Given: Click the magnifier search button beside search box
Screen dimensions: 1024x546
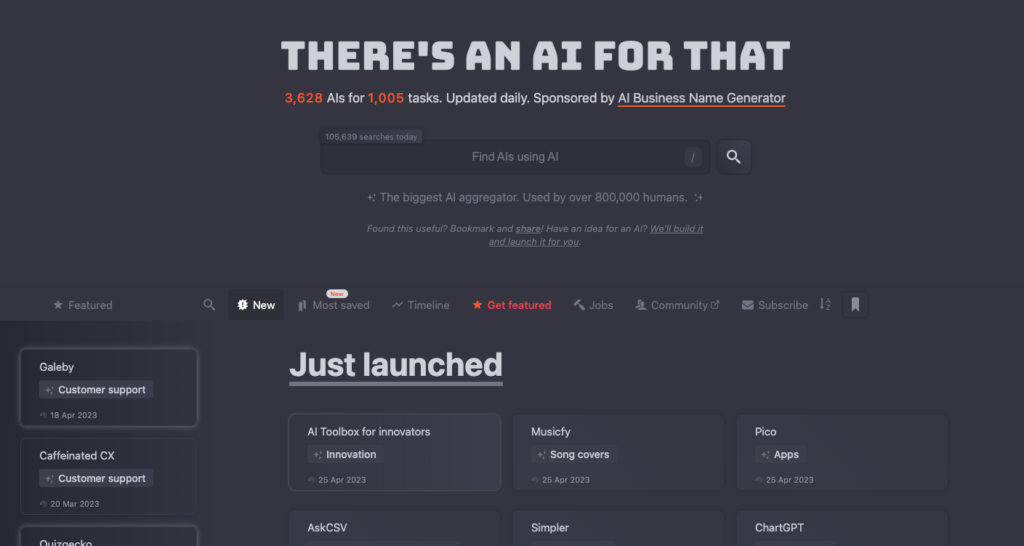Looking at the screenshot, I should [733, 157].
